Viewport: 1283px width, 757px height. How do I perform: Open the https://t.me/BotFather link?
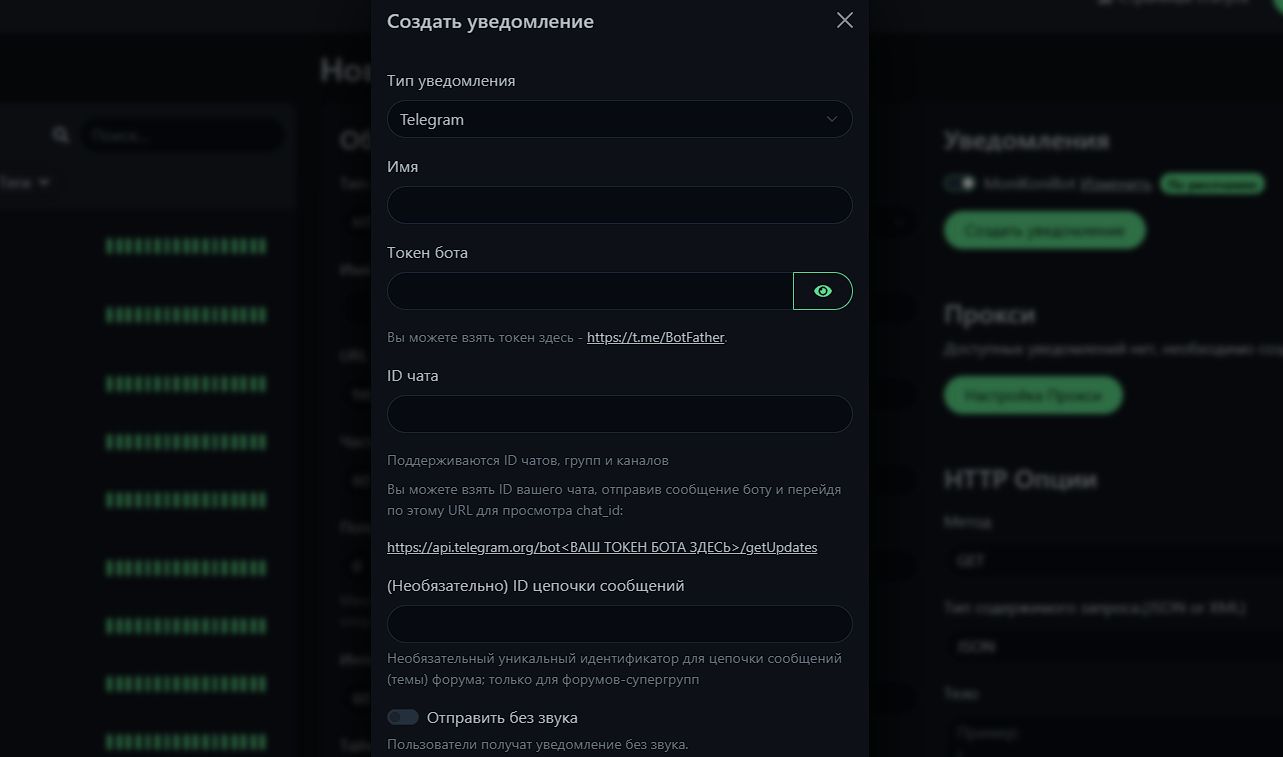(656, 338)
